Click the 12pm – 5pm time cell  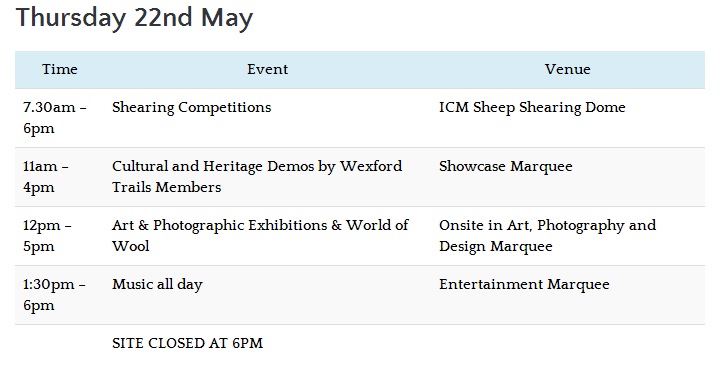pos(47,236)
